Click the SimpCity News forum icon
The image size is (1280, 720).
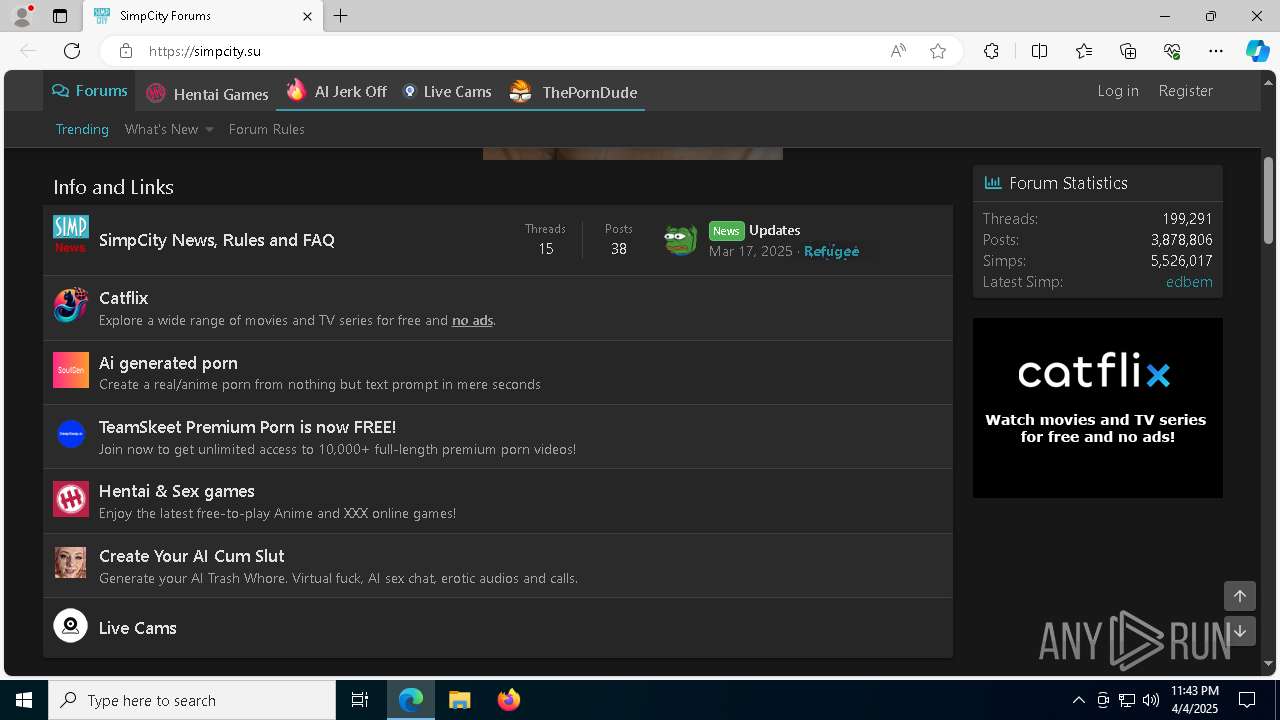[x=70, y=235]
